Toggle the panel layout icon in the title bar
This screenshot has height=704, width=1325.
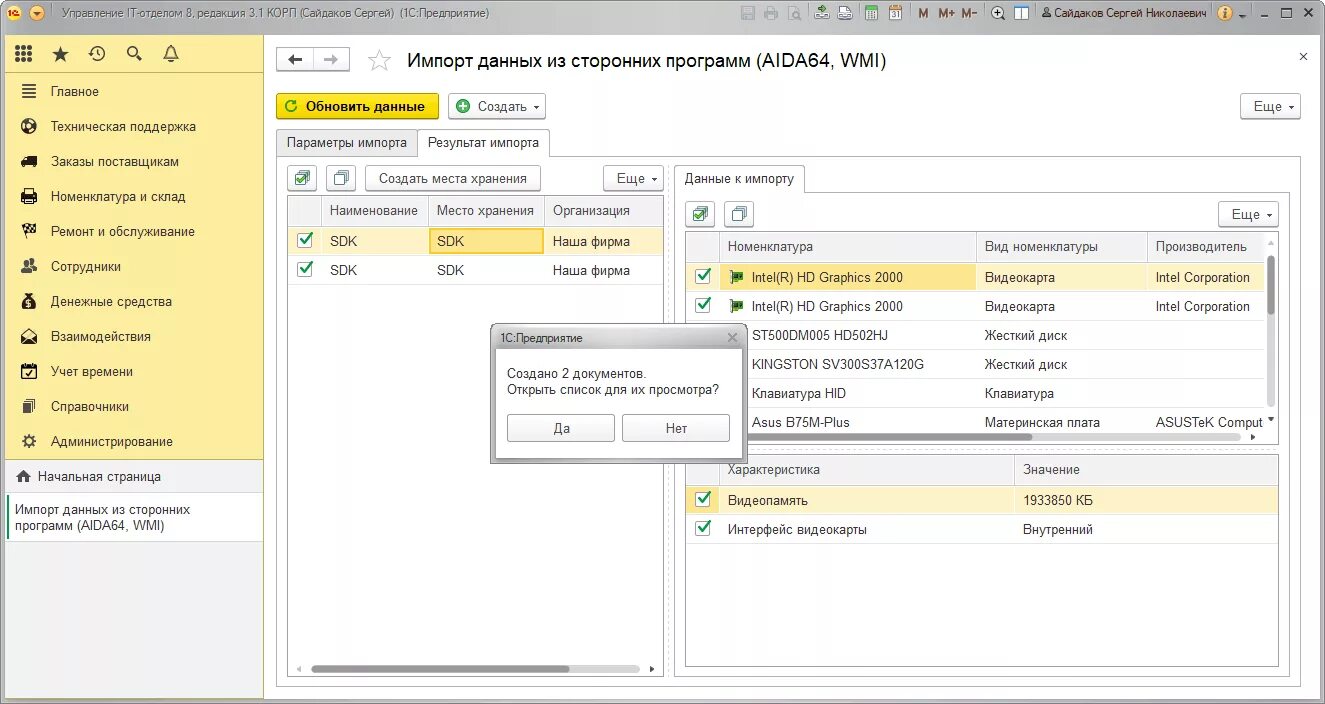1021,13
